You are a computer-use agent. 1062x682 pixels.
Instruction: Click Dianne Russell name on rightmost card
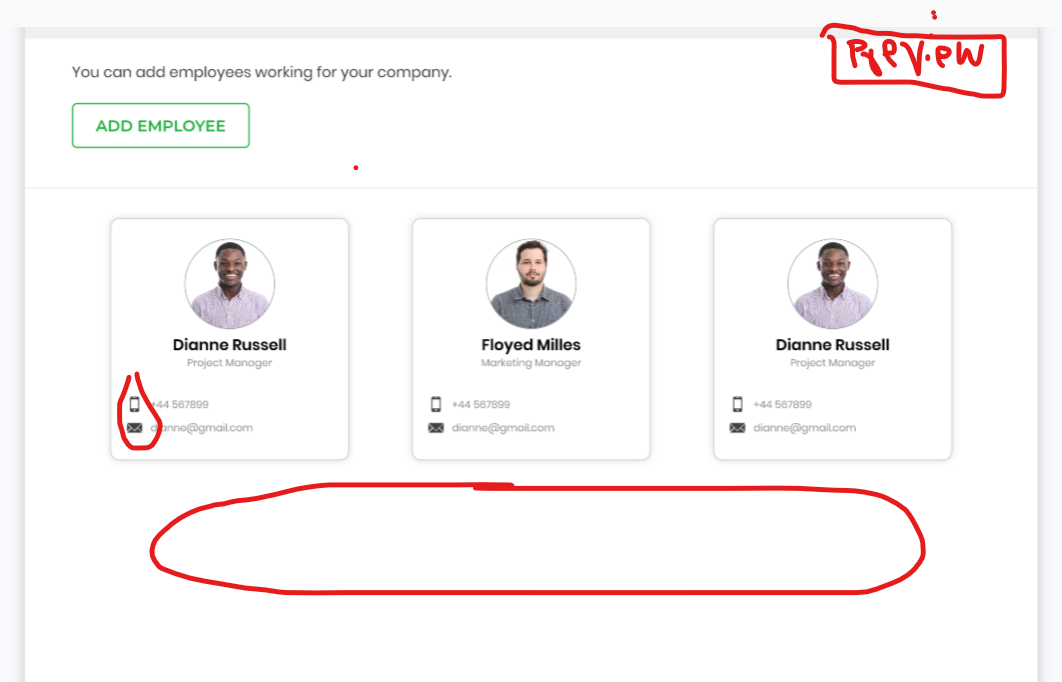pos(832,345)
